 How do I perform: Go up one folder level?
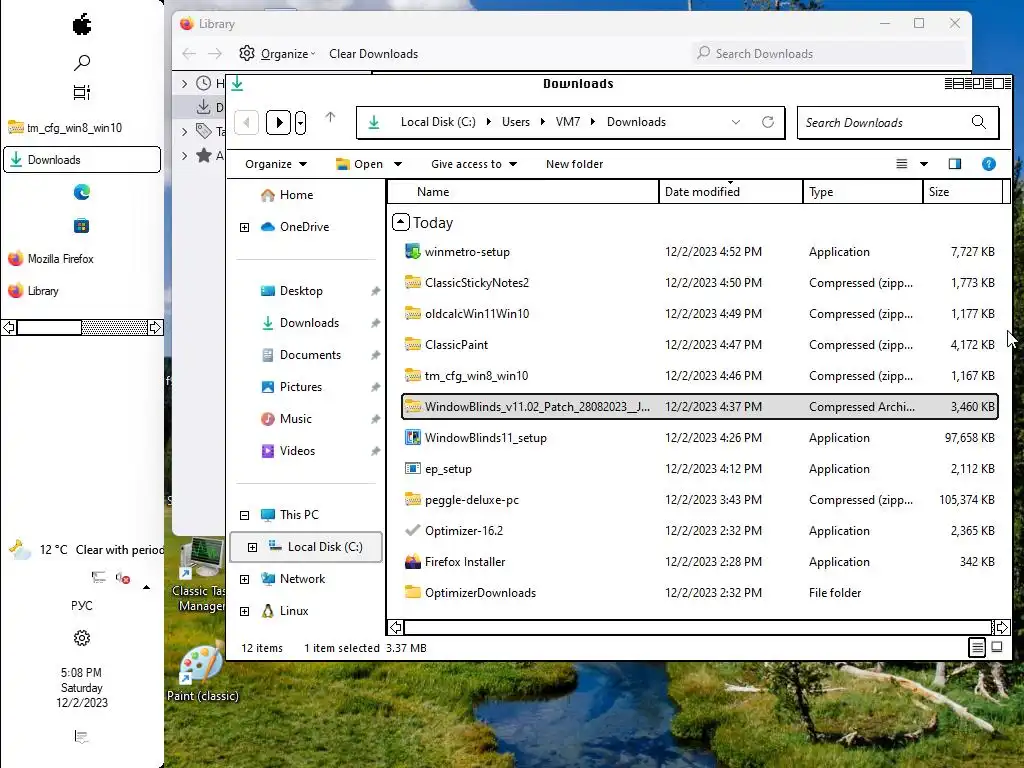(x=330, y=118)
